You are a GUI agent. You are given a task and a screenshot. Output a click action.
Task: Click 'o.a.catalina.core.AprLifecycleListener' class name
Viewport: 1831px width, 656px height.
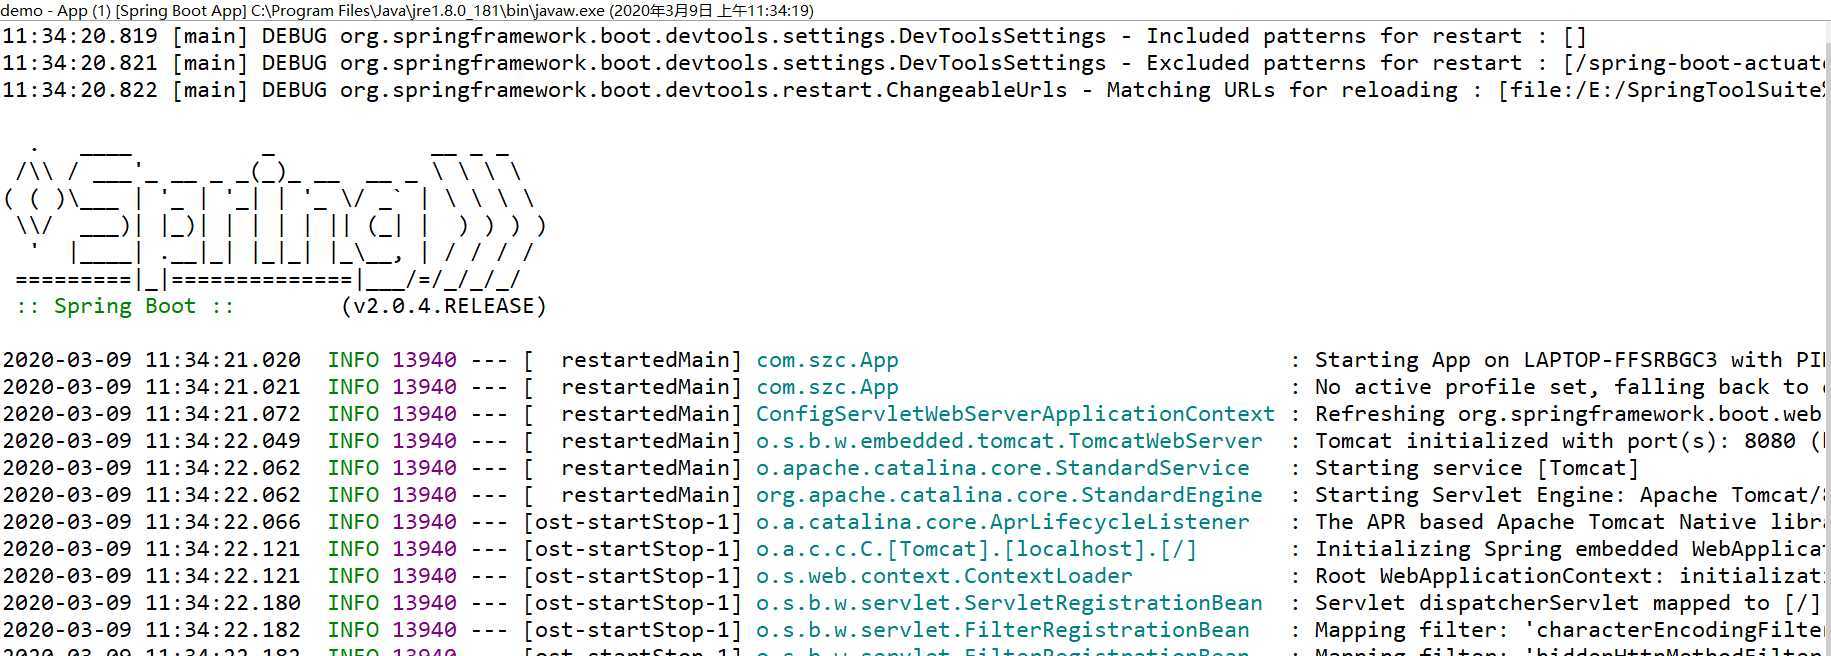1003,522
